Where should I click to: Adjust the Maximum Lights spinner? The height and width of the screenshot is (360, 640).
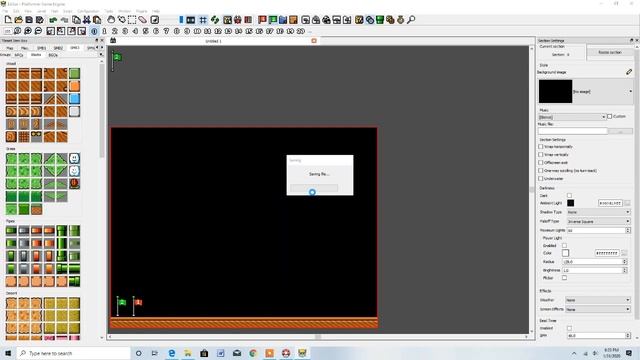[628, 230]
